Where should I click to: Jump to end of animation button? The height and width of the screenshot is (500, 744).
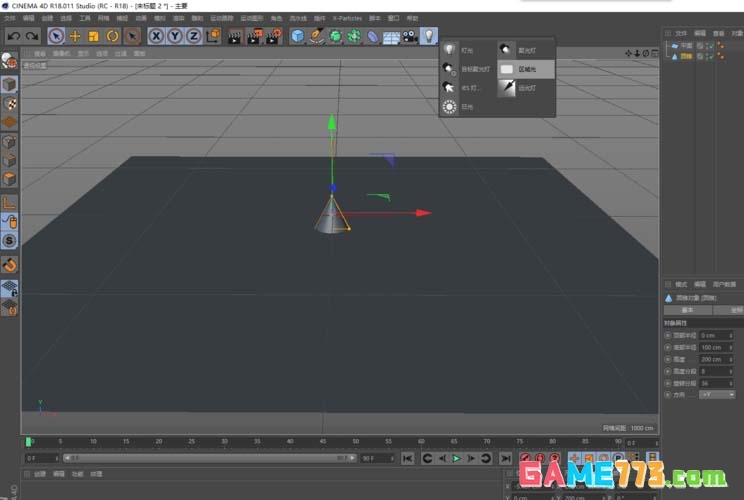coord(506,458)
